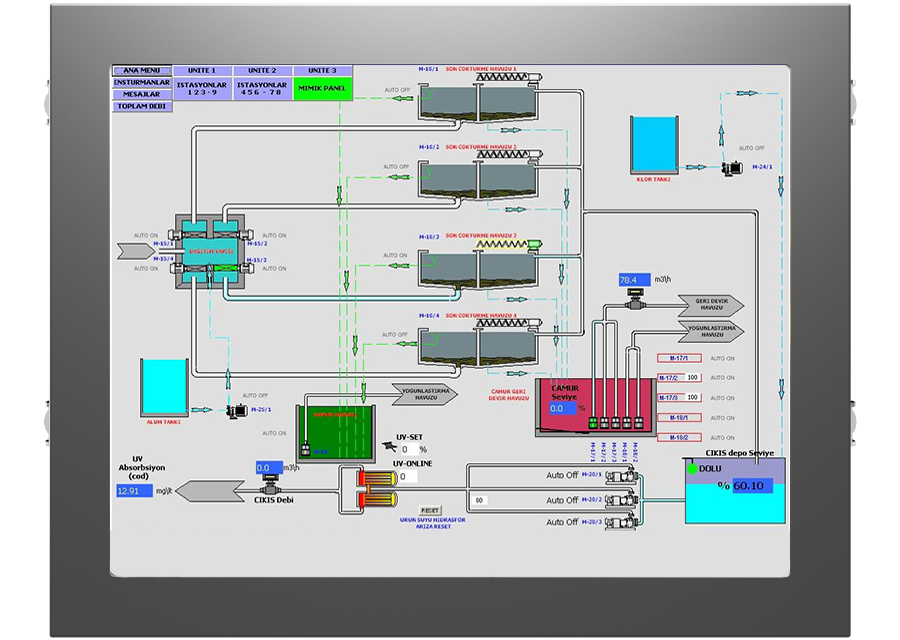
Task: Click the M-24/1 chlorine dosing pump icon
Action: (732, 168)
